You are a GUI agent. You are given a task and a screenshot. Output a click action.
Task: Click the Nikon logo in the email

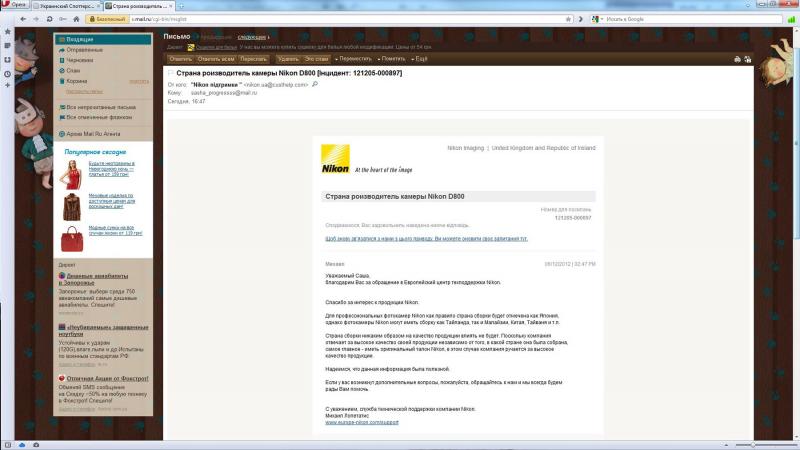coord(335,159)
